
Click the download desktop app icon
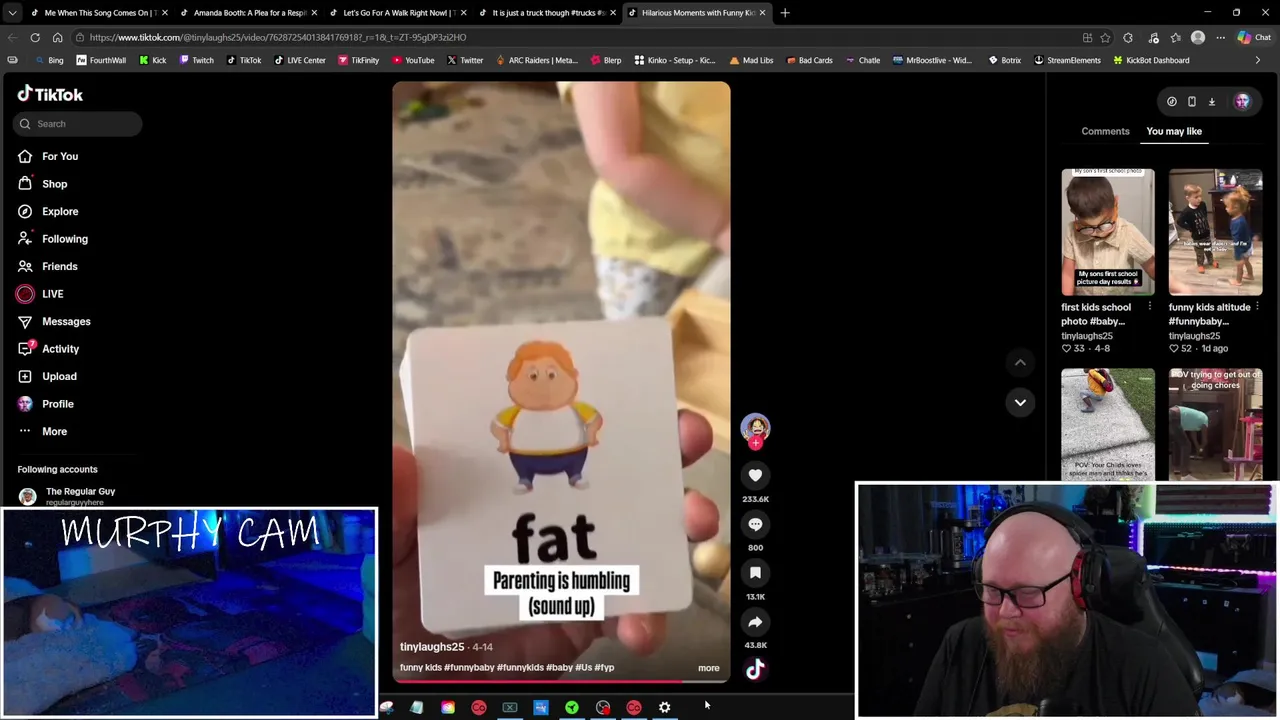[x=1212, y=101]
